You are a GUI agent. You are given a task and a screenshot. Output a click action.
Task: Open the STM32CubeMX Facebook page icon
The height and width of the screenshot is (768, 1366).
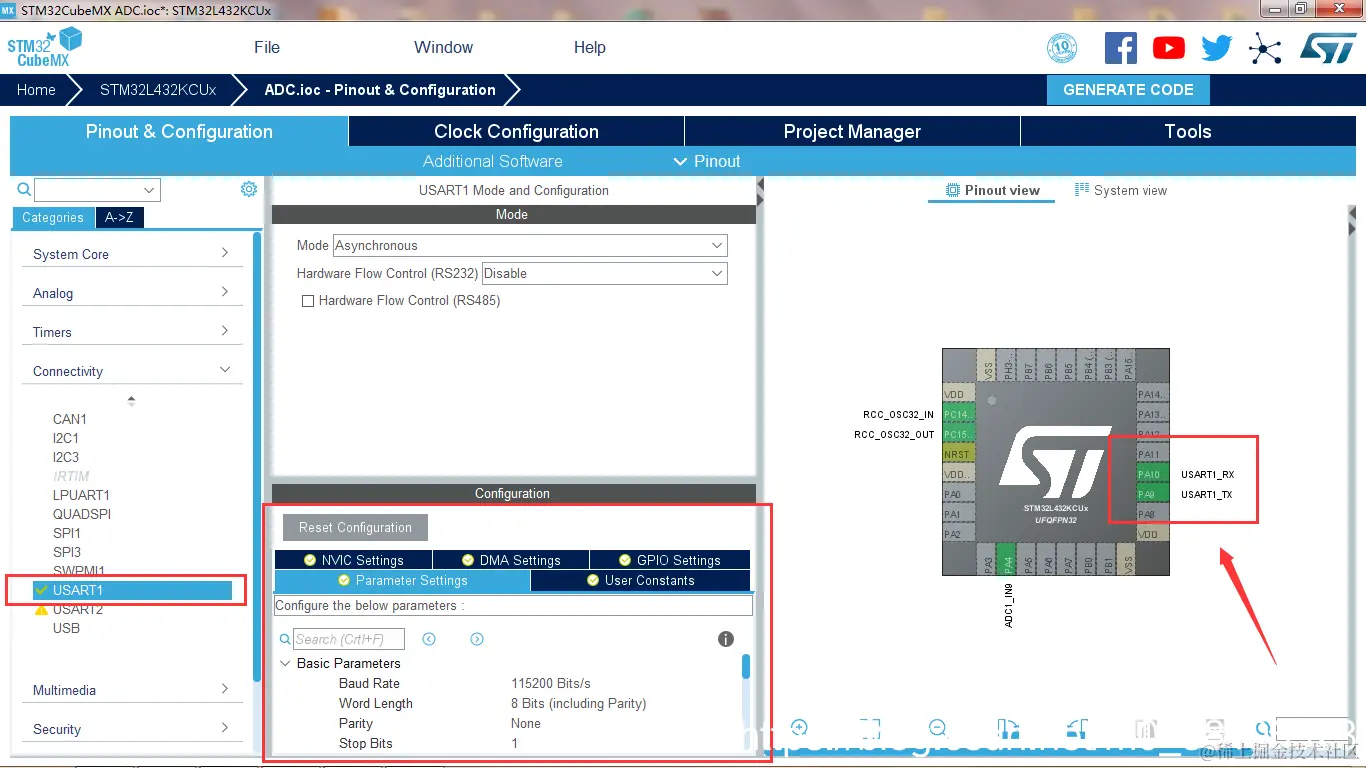1121,48
